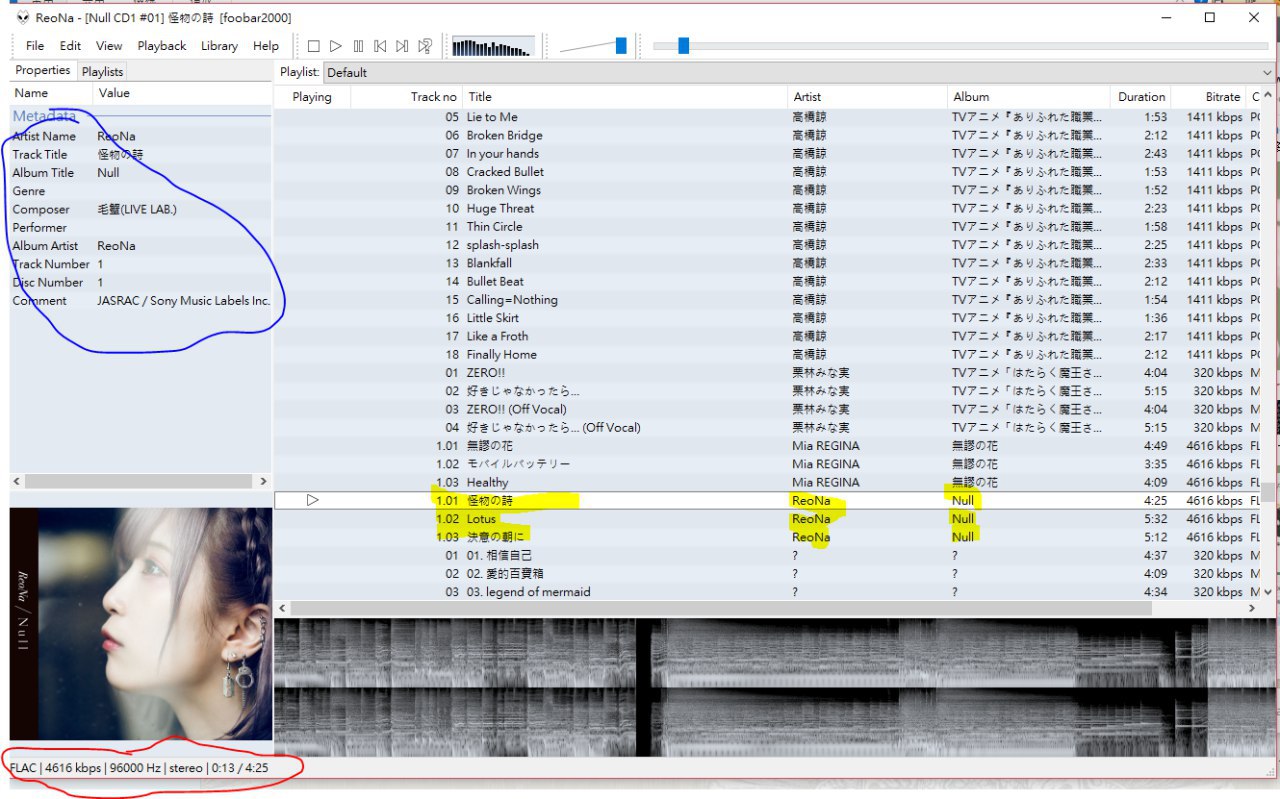This screenshot has height=799, width=1280.
Task: Click the playlist horizontal scrollbar right arrow
Action: (1253, 608)
